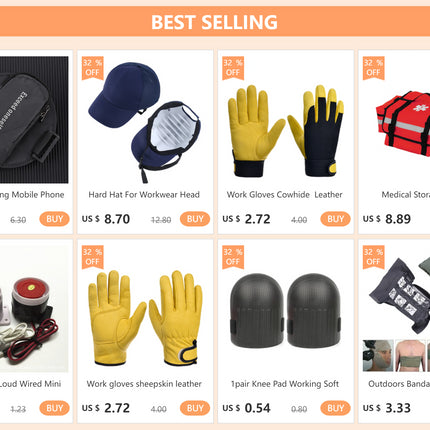Click BUY button for Knee Pad item
430x430 pixels.
tap(335, 408)
